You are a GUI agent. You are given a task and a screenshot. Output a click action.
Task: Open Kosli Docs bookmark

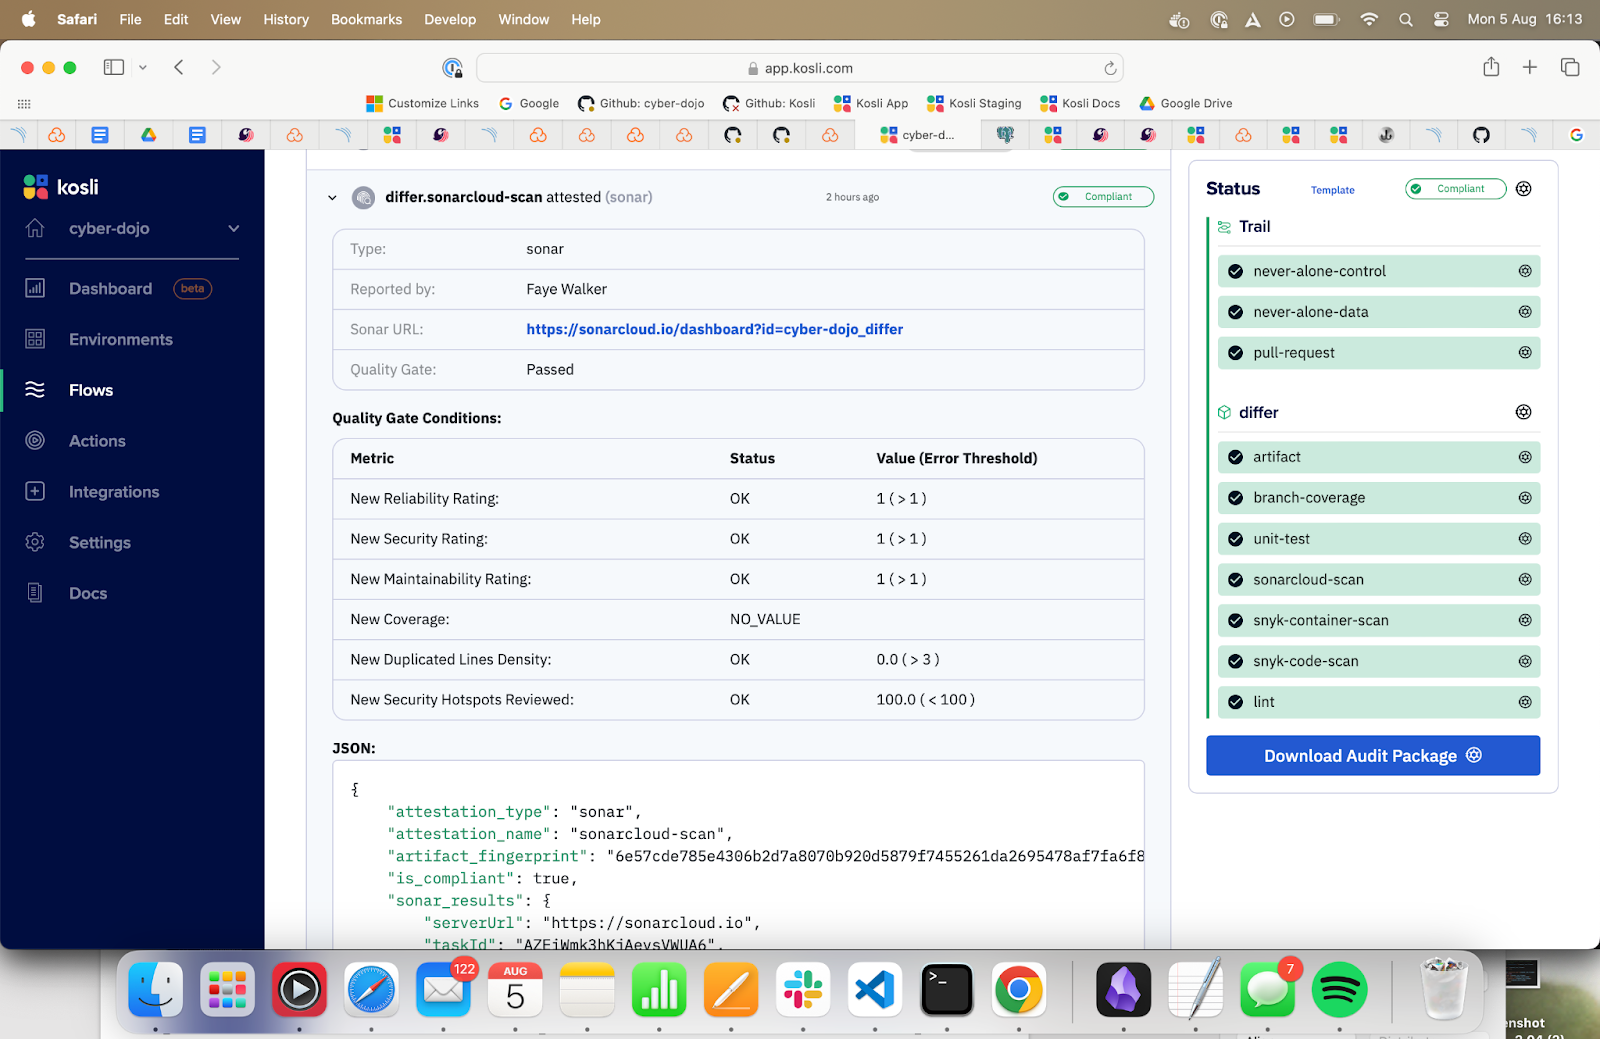point(1080,103)
